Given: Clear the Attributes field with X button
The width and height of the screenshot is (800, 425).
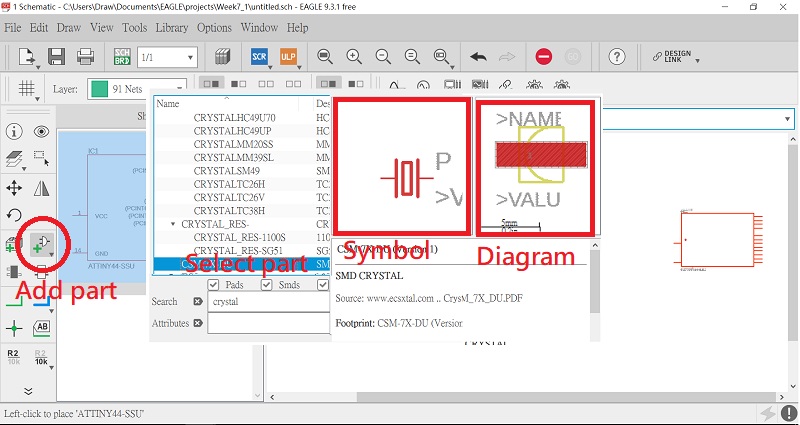Looking at the screenshot, I should (x=198, y=323).
